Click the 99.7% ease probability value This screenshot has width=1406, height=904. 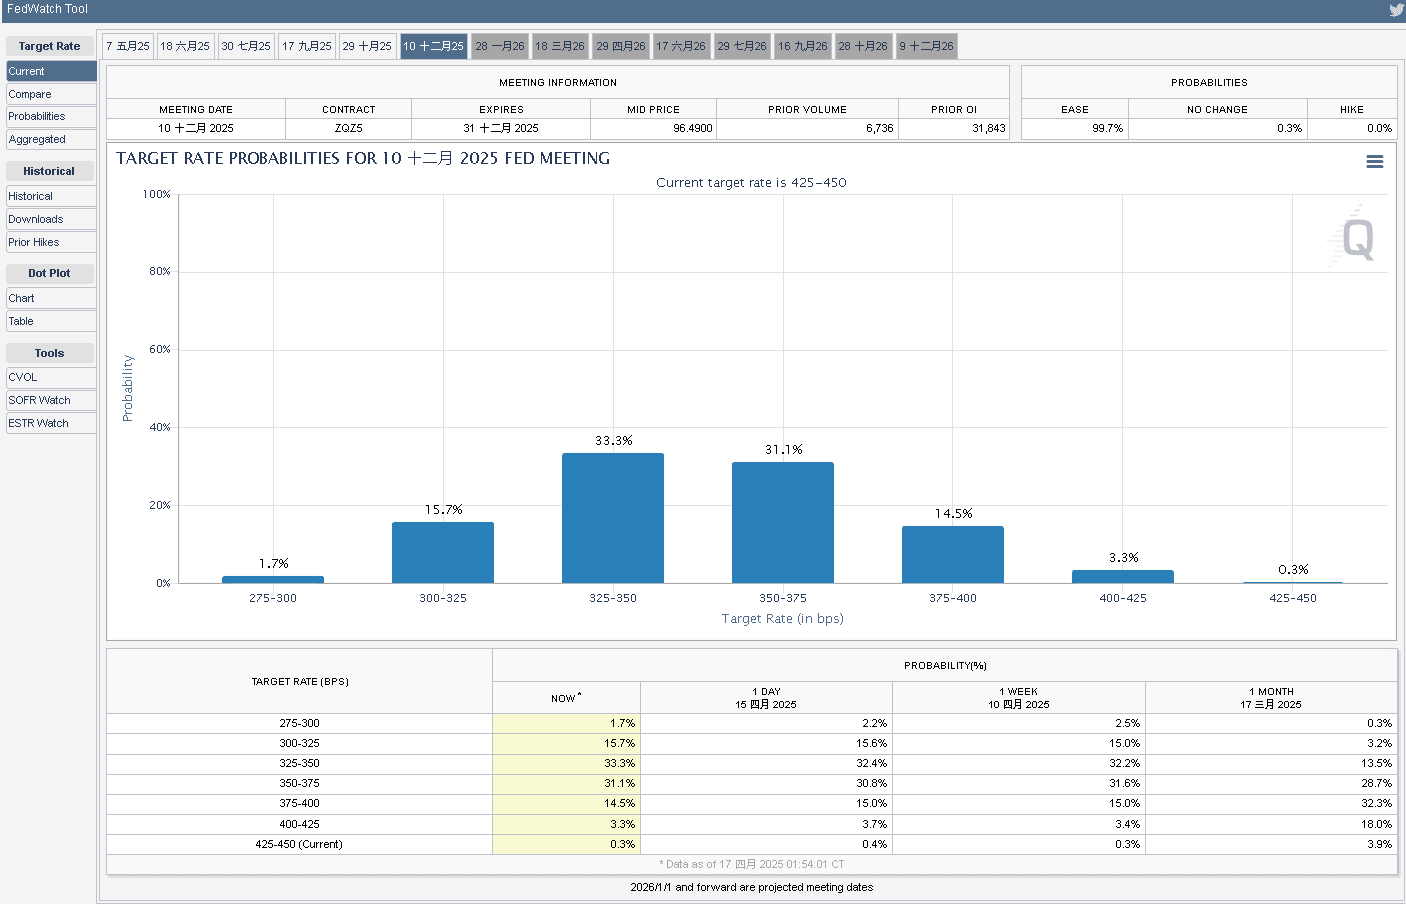point(1107,128)
